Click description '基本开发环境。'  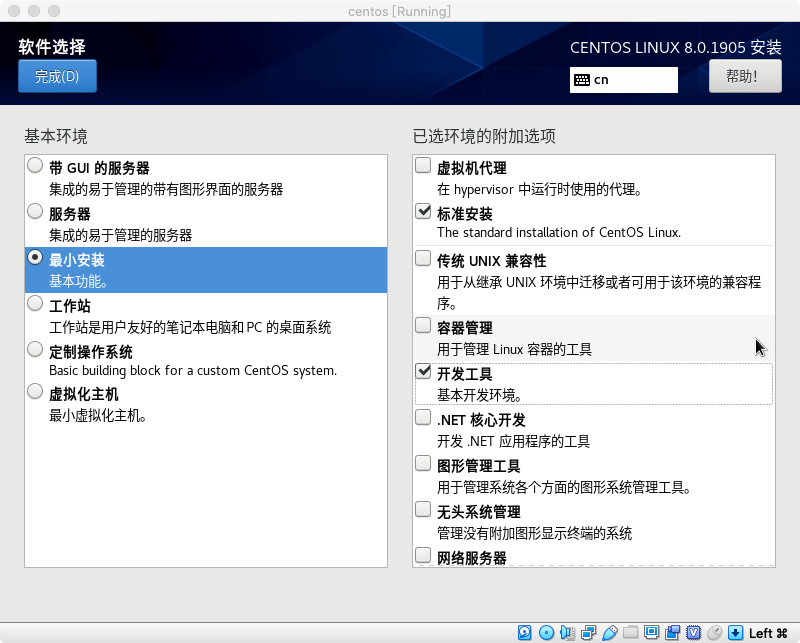point(480,395)
